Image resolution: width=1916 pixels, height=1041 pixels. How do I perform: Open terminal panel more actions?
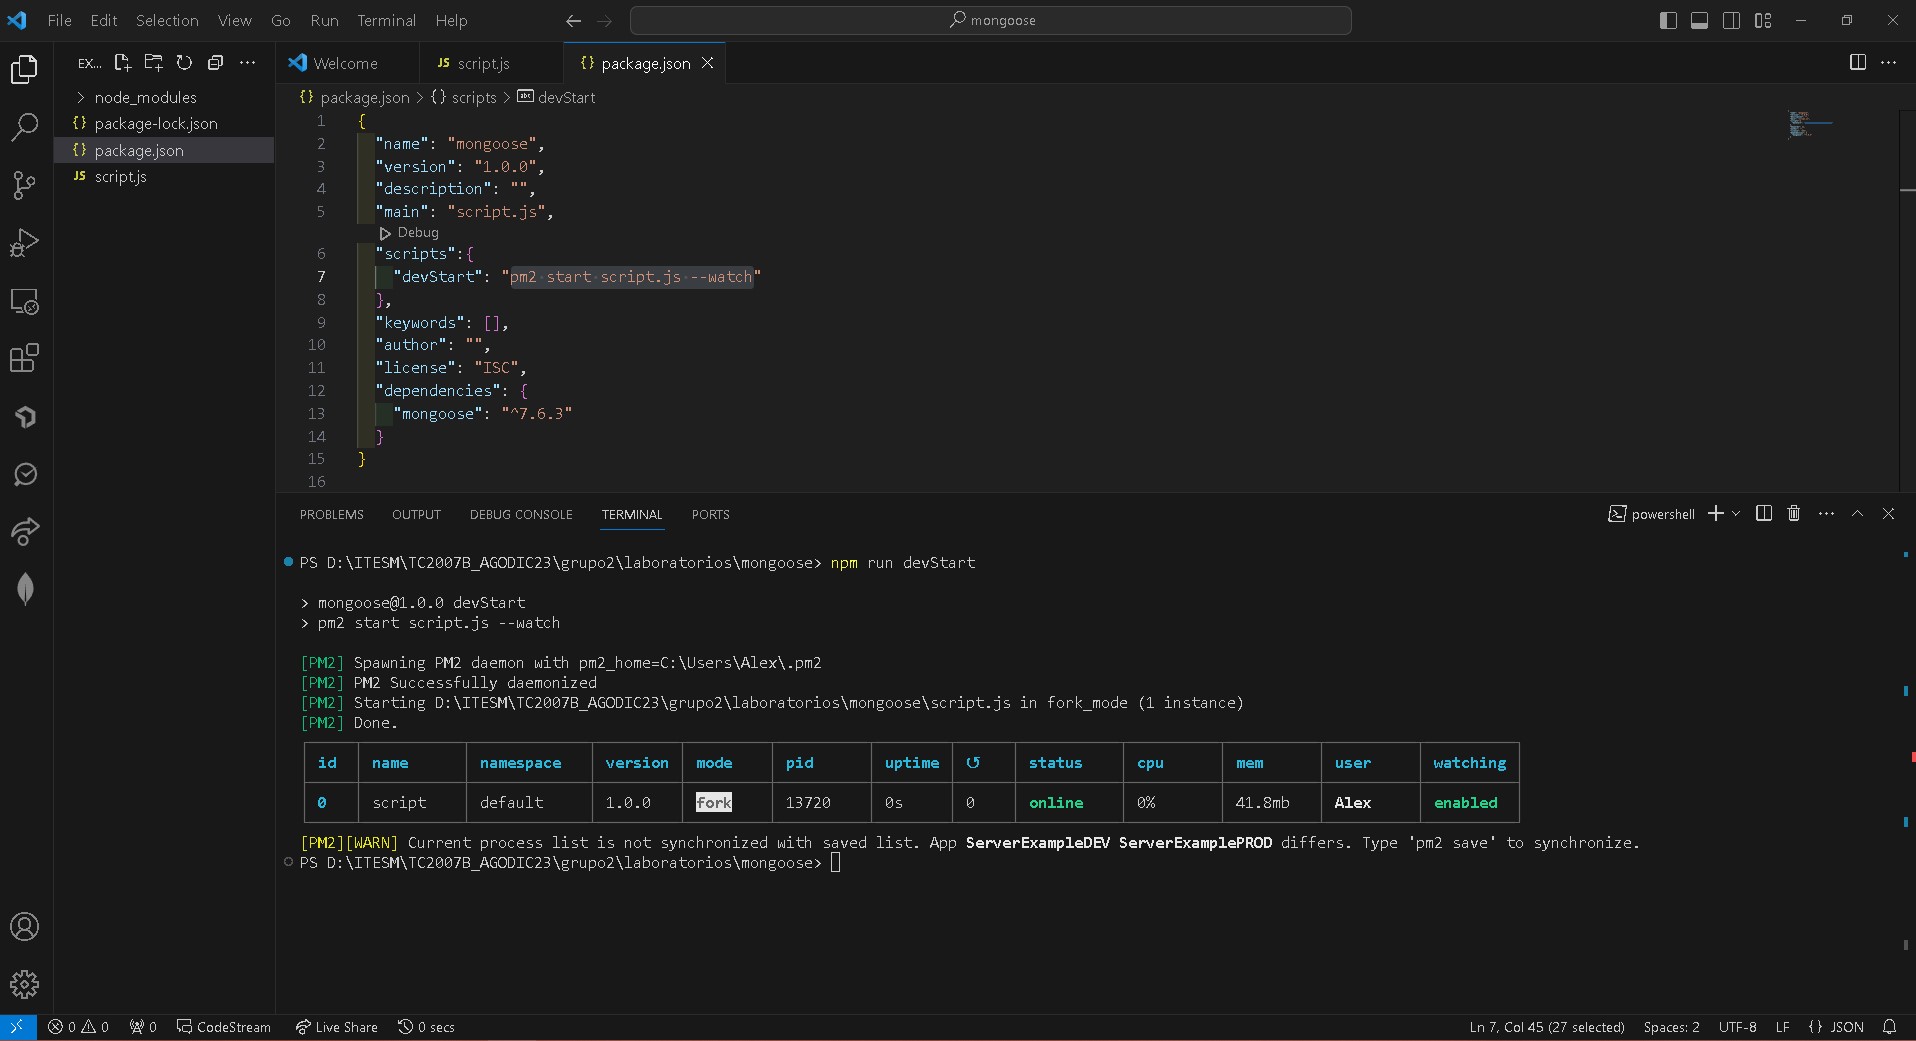click(x=1826, y=513)
